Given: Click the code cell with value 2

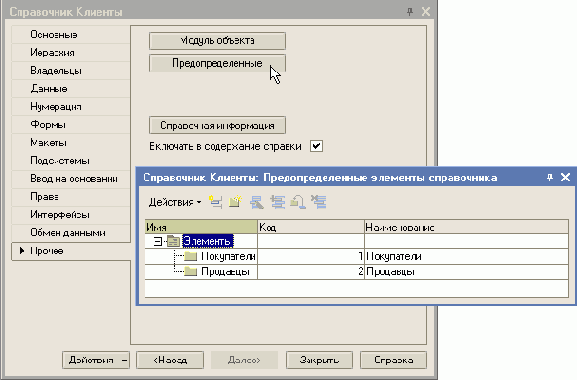Looking at the screenshot, I should pos(311,272).
